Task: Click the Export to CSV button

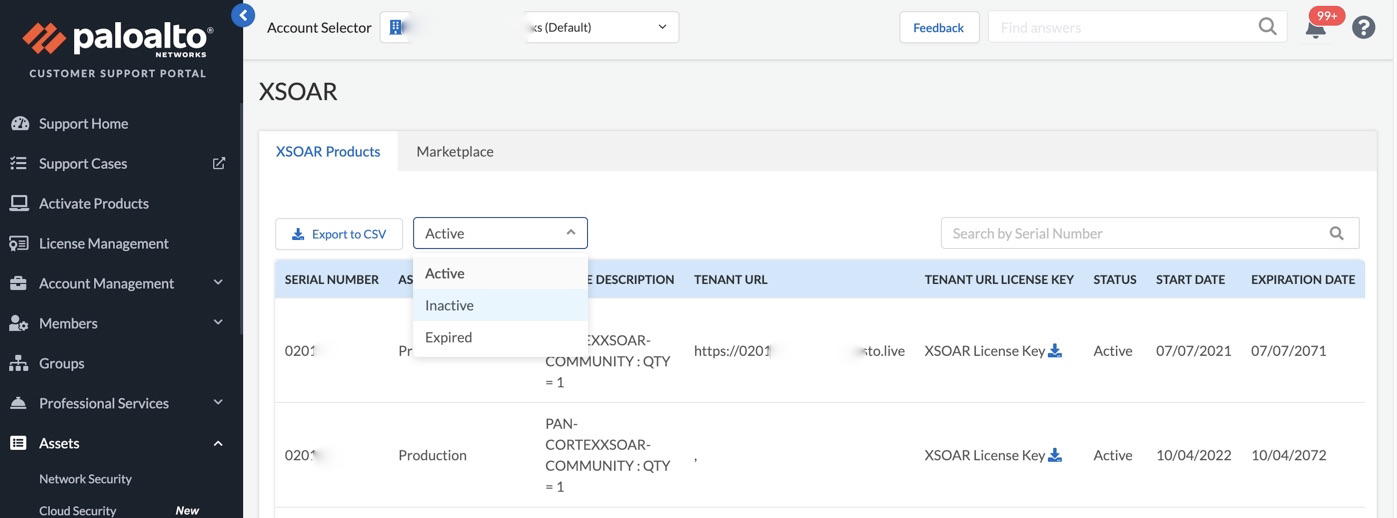Action: click(339, 234)
